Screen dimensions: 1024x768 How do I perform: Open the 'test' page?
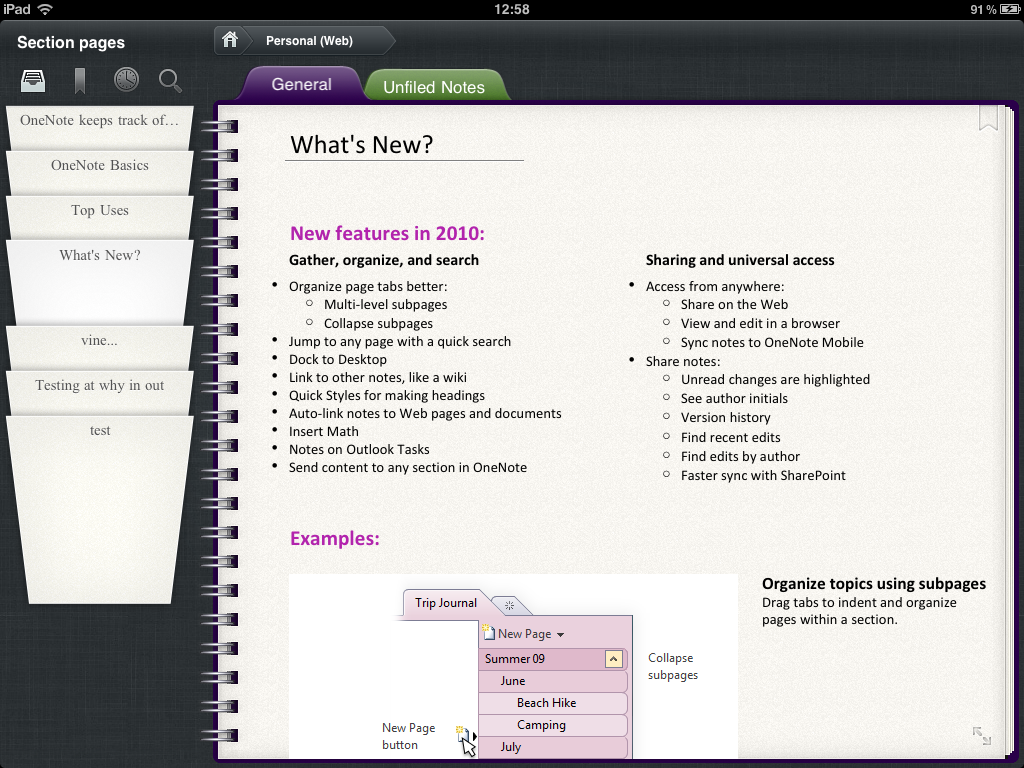[x=99, y=509]
